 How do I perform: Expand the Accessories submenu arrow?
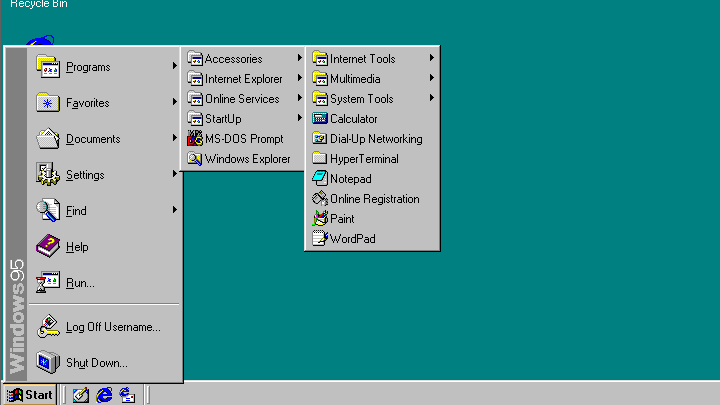tap(299, 58)
